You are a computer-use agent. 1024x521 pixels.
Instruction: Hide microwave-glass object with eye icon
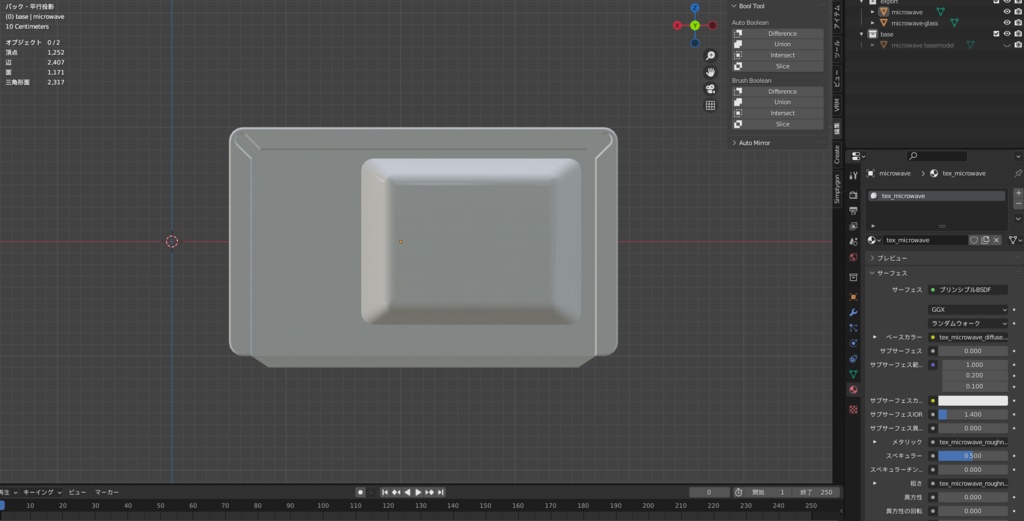(x=1006, y=23)
